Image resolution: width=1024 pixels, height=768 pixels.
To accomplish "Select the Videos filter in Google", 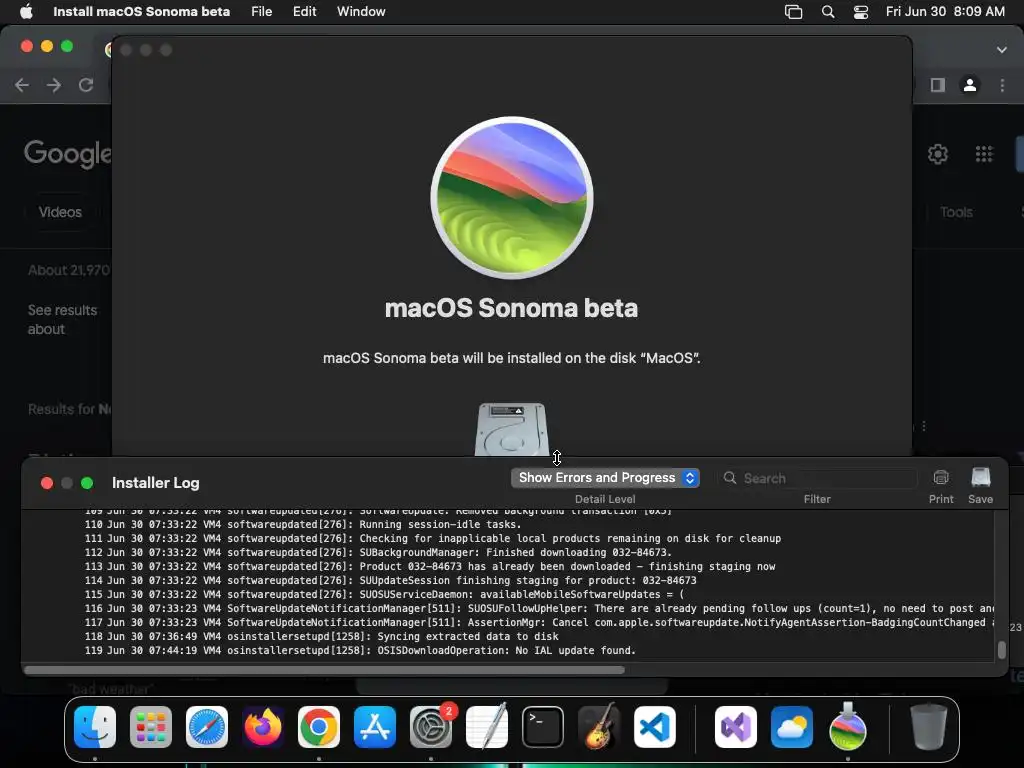I will click(x=60, y=212).
